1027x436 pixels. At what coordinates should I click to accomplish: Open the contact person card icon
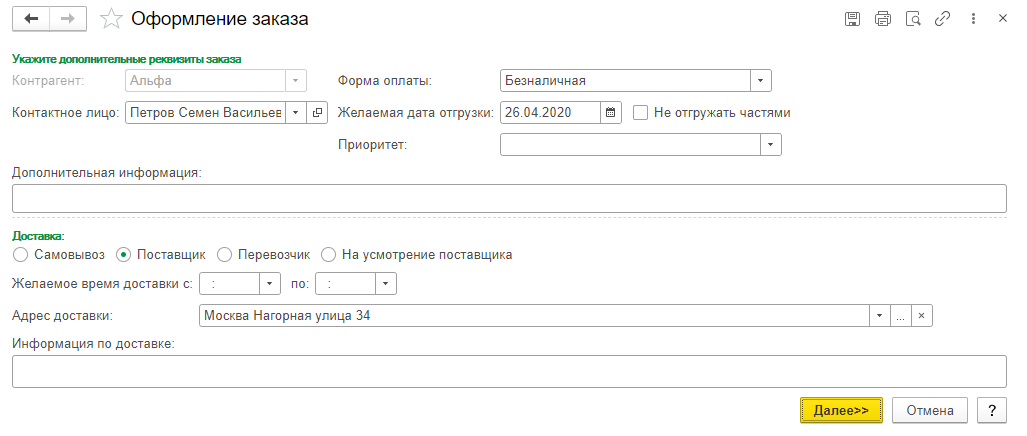pos(317,113)
